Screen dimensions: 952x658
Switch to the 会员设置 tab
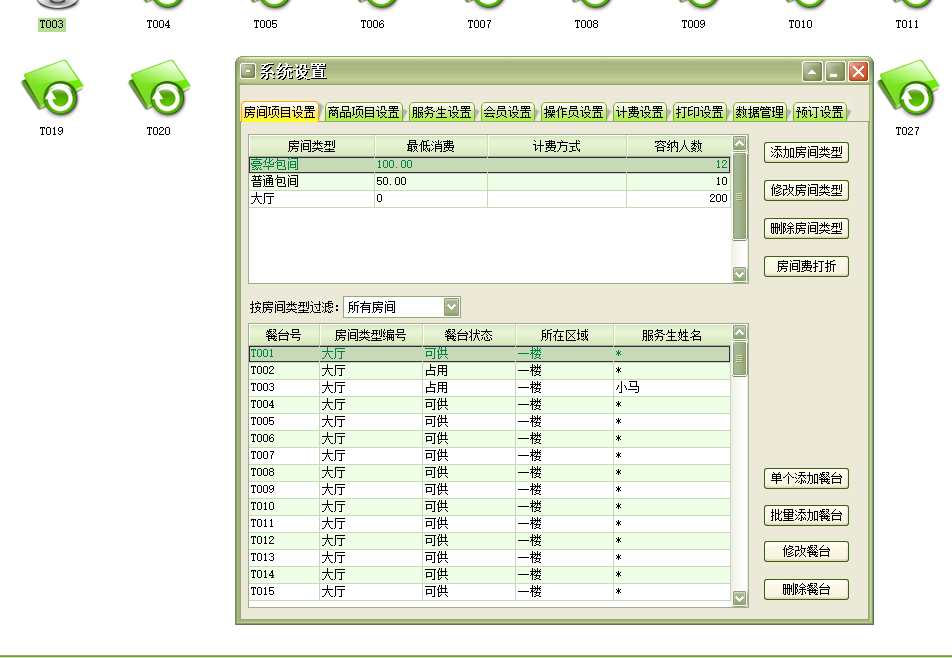508,112
